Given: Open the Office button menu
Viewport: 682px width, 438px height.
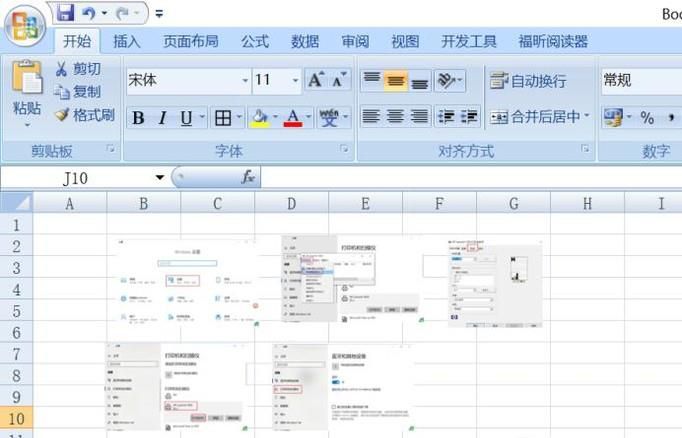Looking at the screenshot, I should point(25,27).
